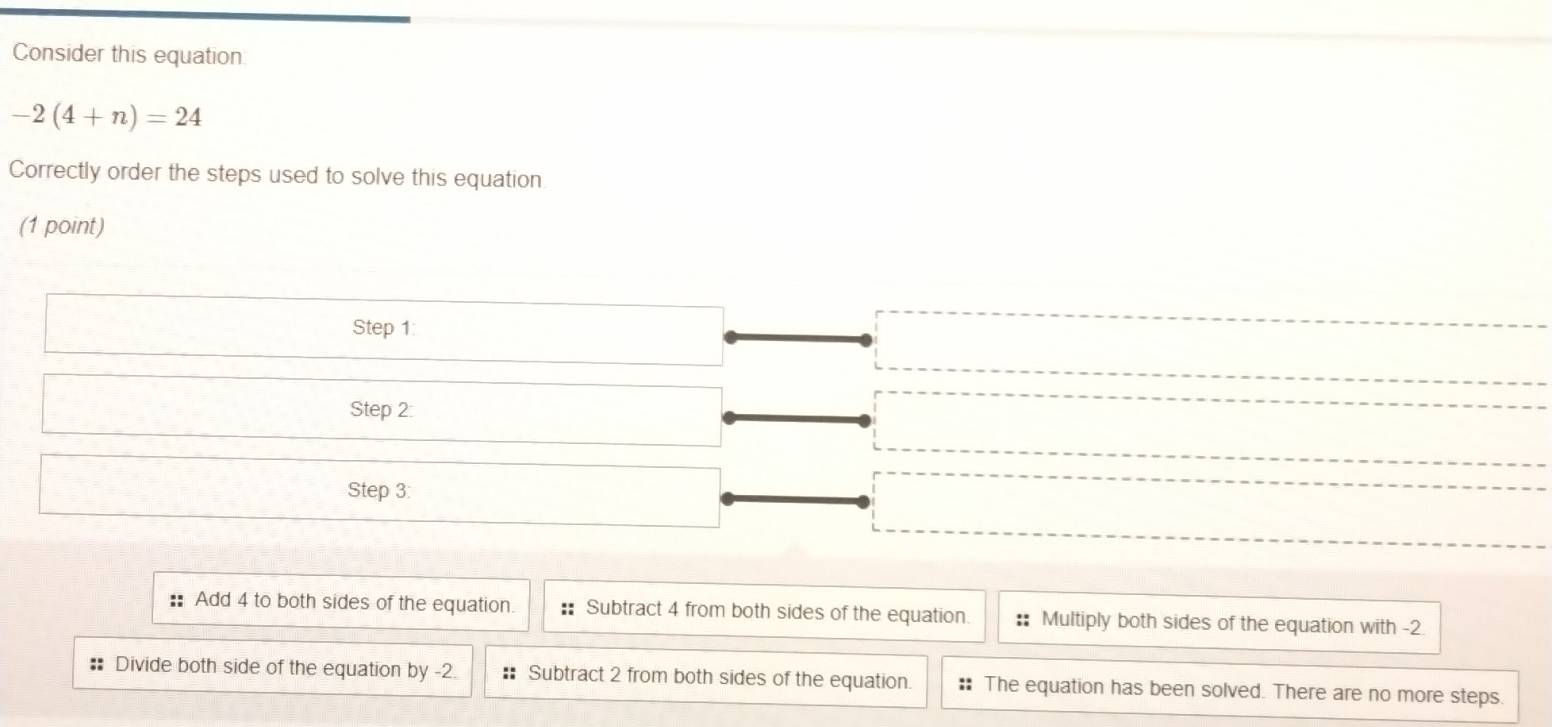The image size is (1552, 727).
Task: Click the drag handle on 'Multiply both sides with -2'
Action: point(1022,620)
